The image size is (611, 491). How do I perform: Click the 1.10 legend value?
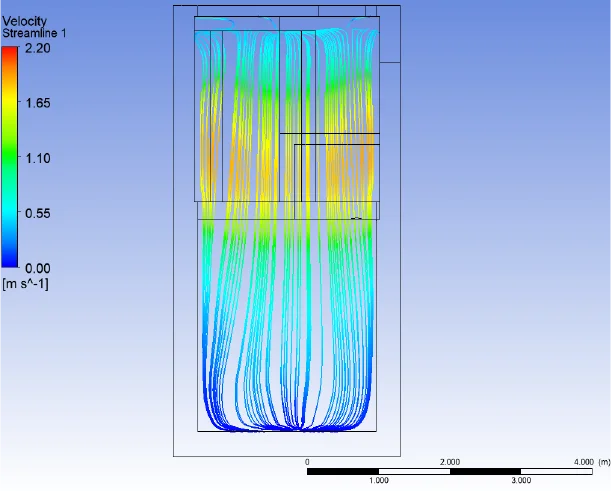38,158
